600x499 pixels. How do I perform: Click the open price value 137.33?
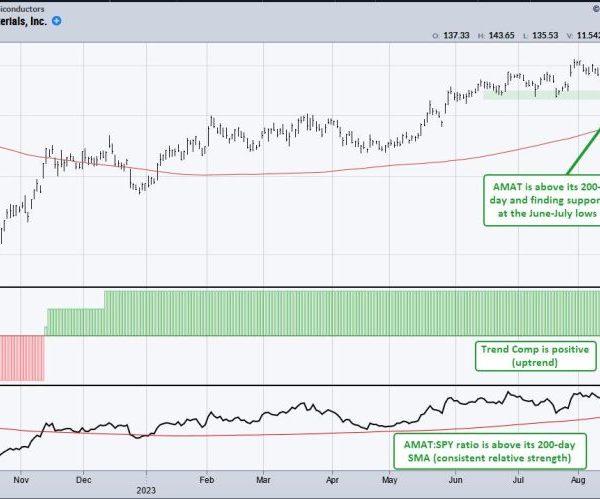pyautogui.click(x=456, y=35)
